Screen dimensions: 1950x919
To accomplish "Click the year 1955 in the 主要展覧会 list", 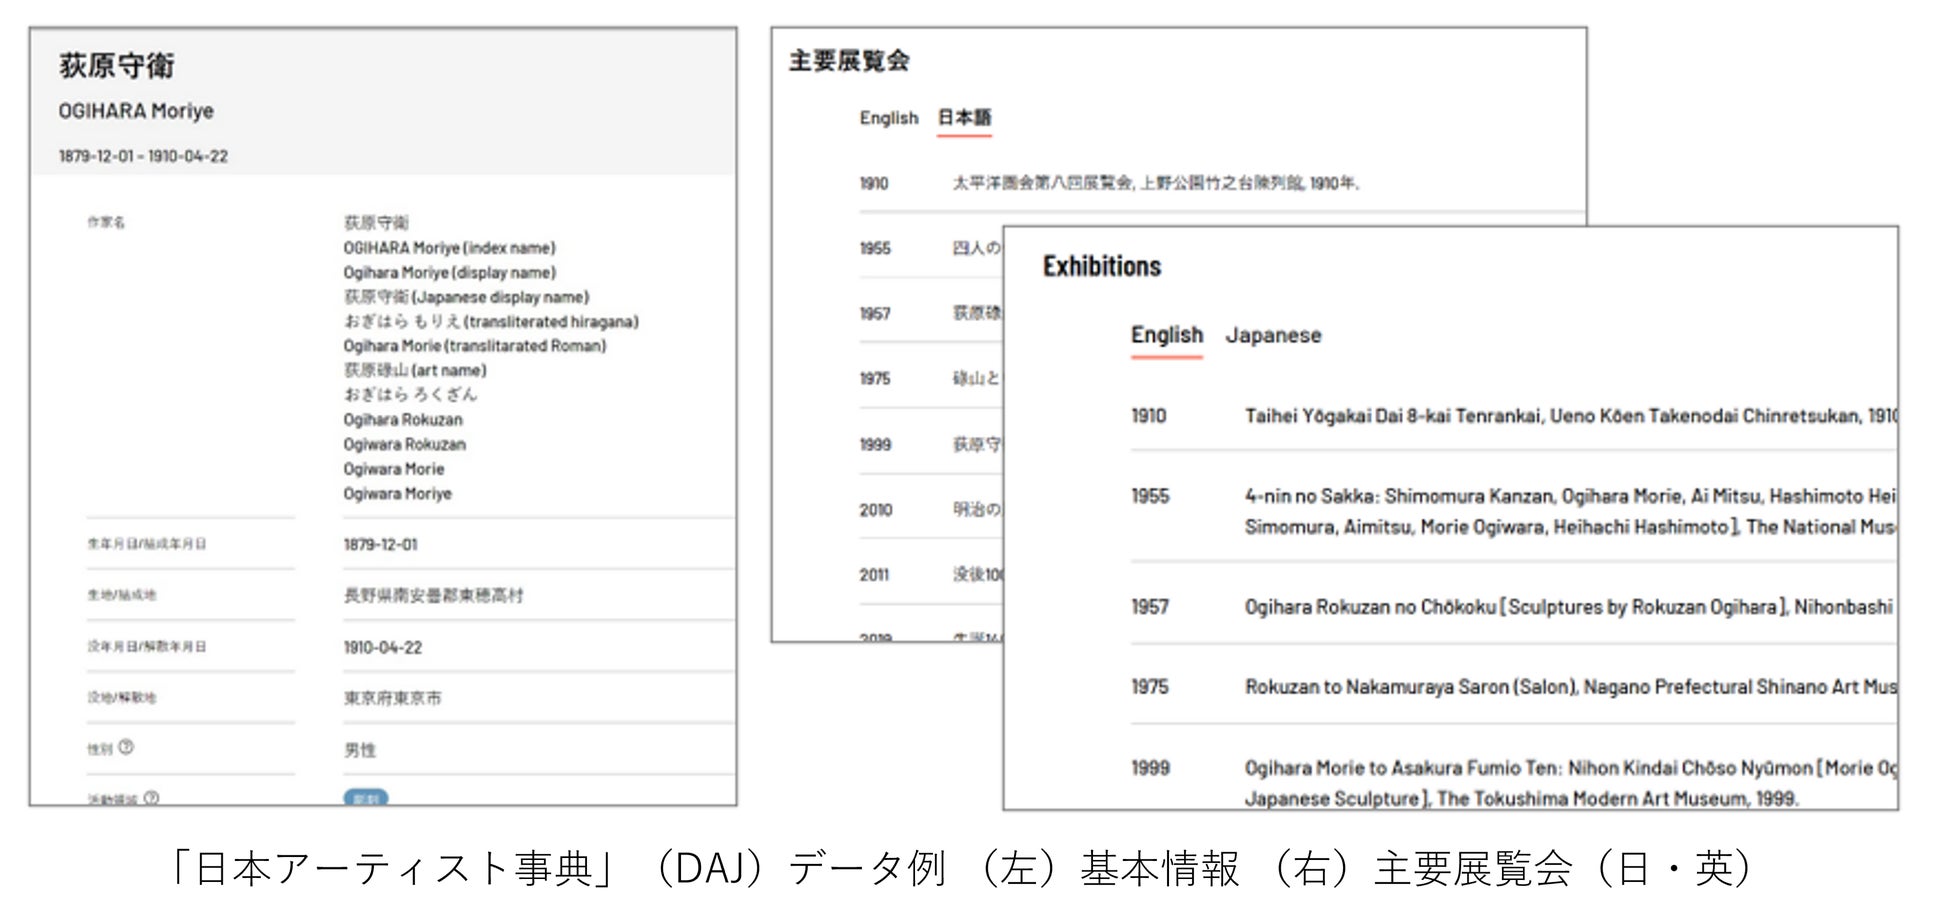I will tap(874, 248).
